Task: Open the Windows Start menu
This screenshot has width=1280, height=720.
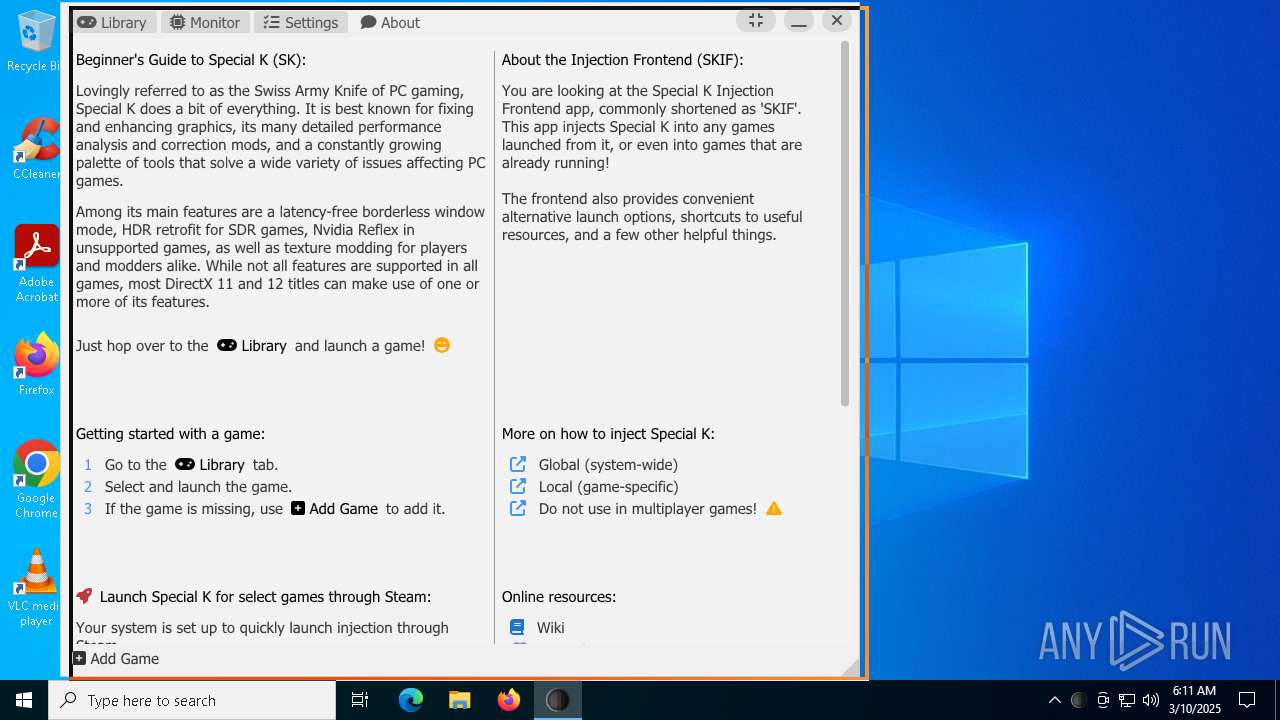Action: point(24,700)
